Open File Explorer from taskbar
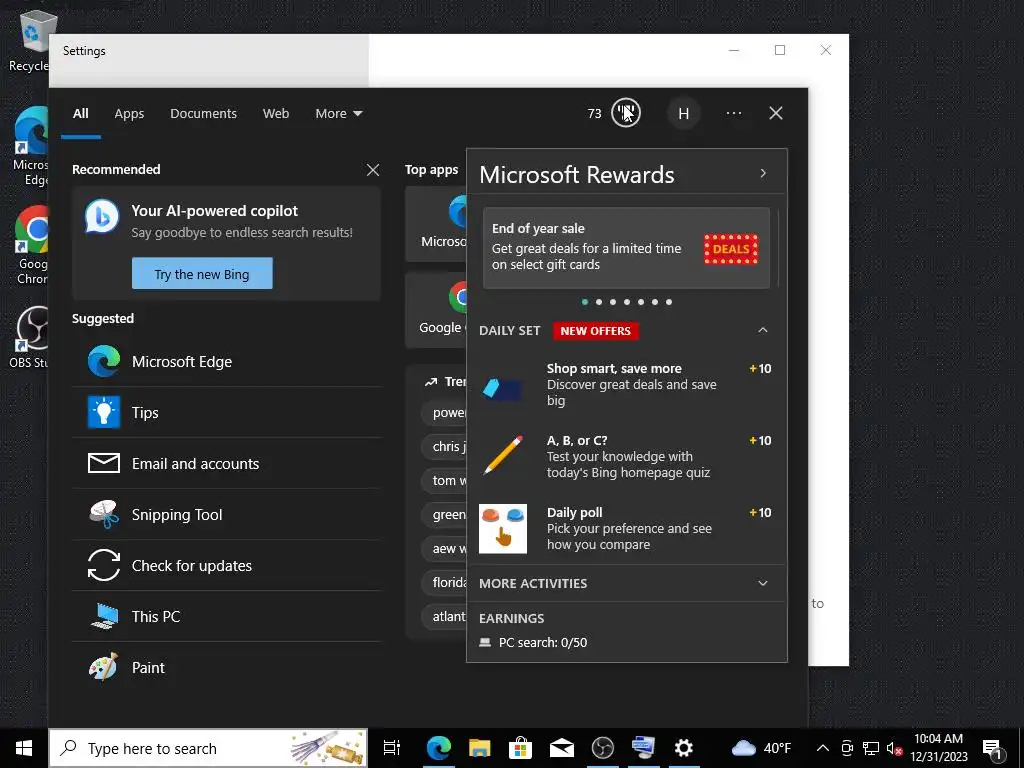This screenshot has width=1024, height=768. coord(479,748)
